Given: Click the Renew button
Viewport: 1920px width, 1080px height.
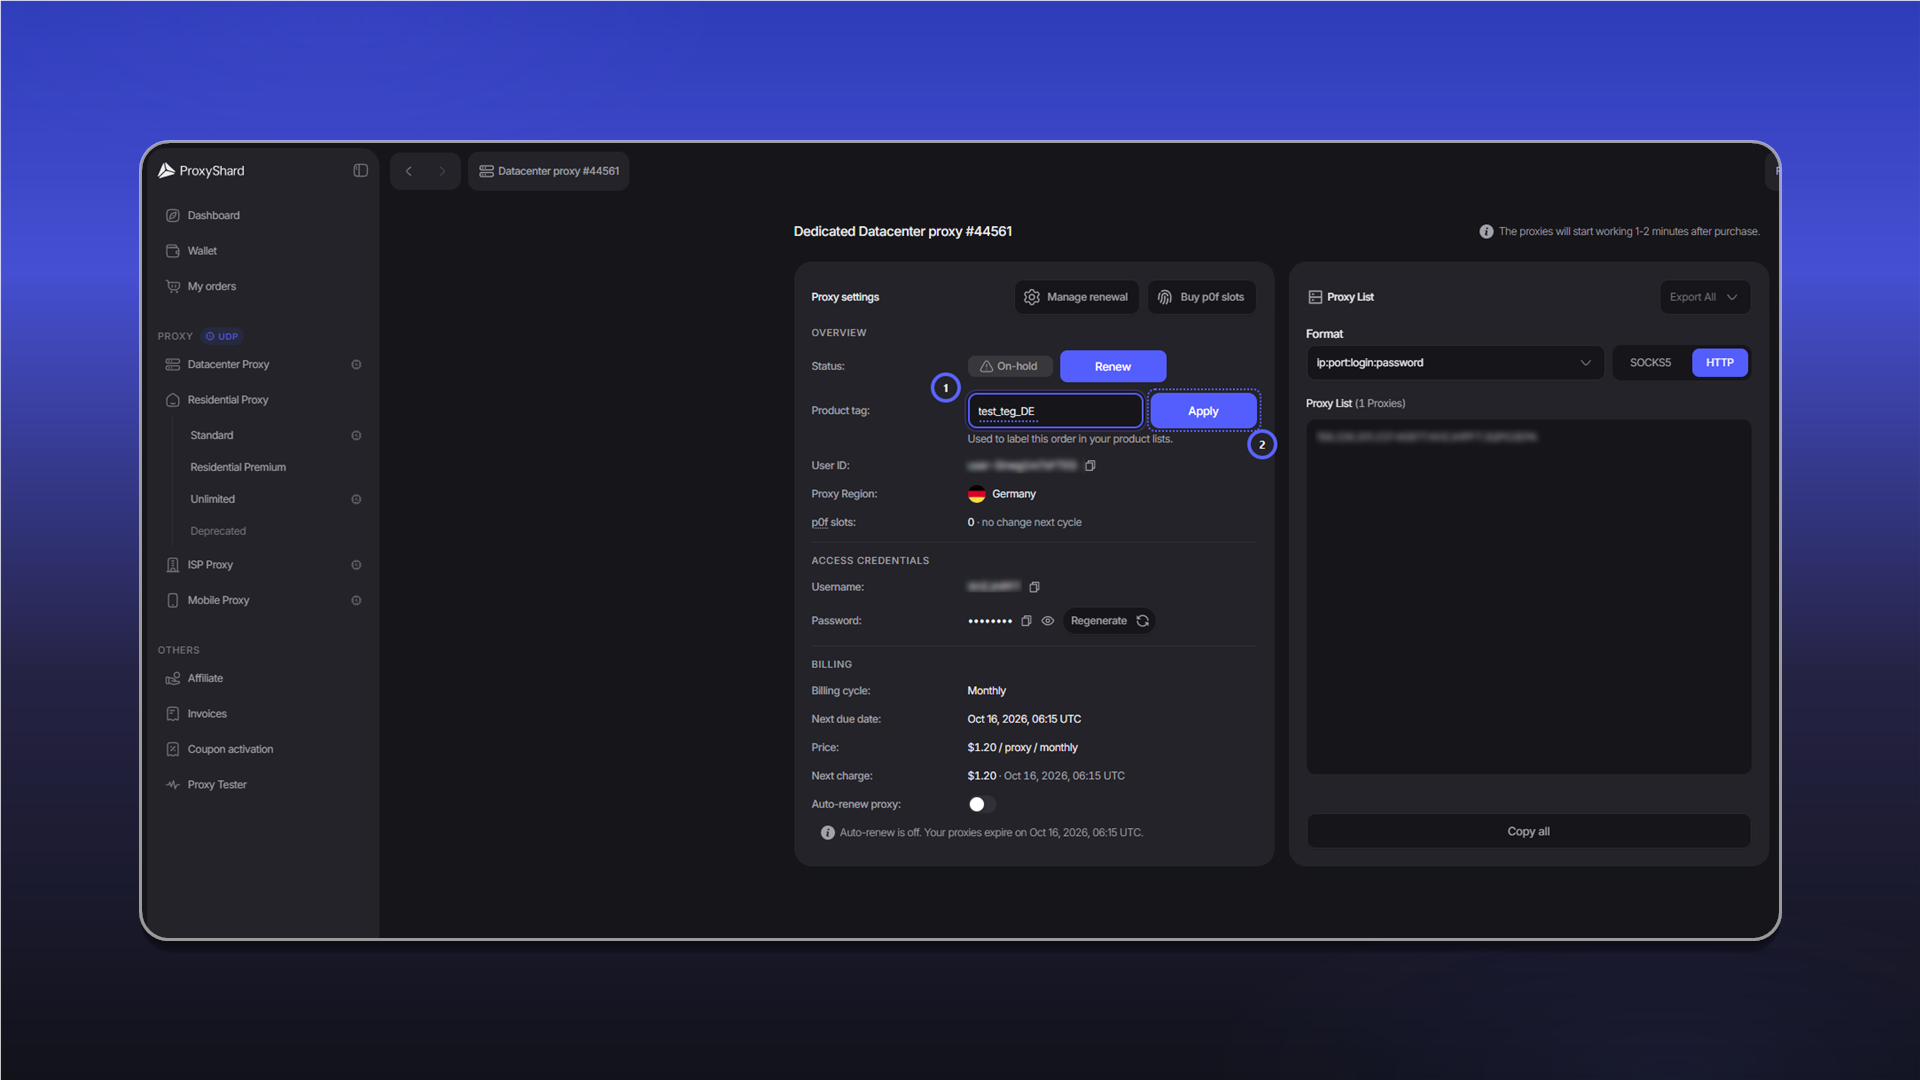Looking at the screenshot, I should pos(1113,367).
